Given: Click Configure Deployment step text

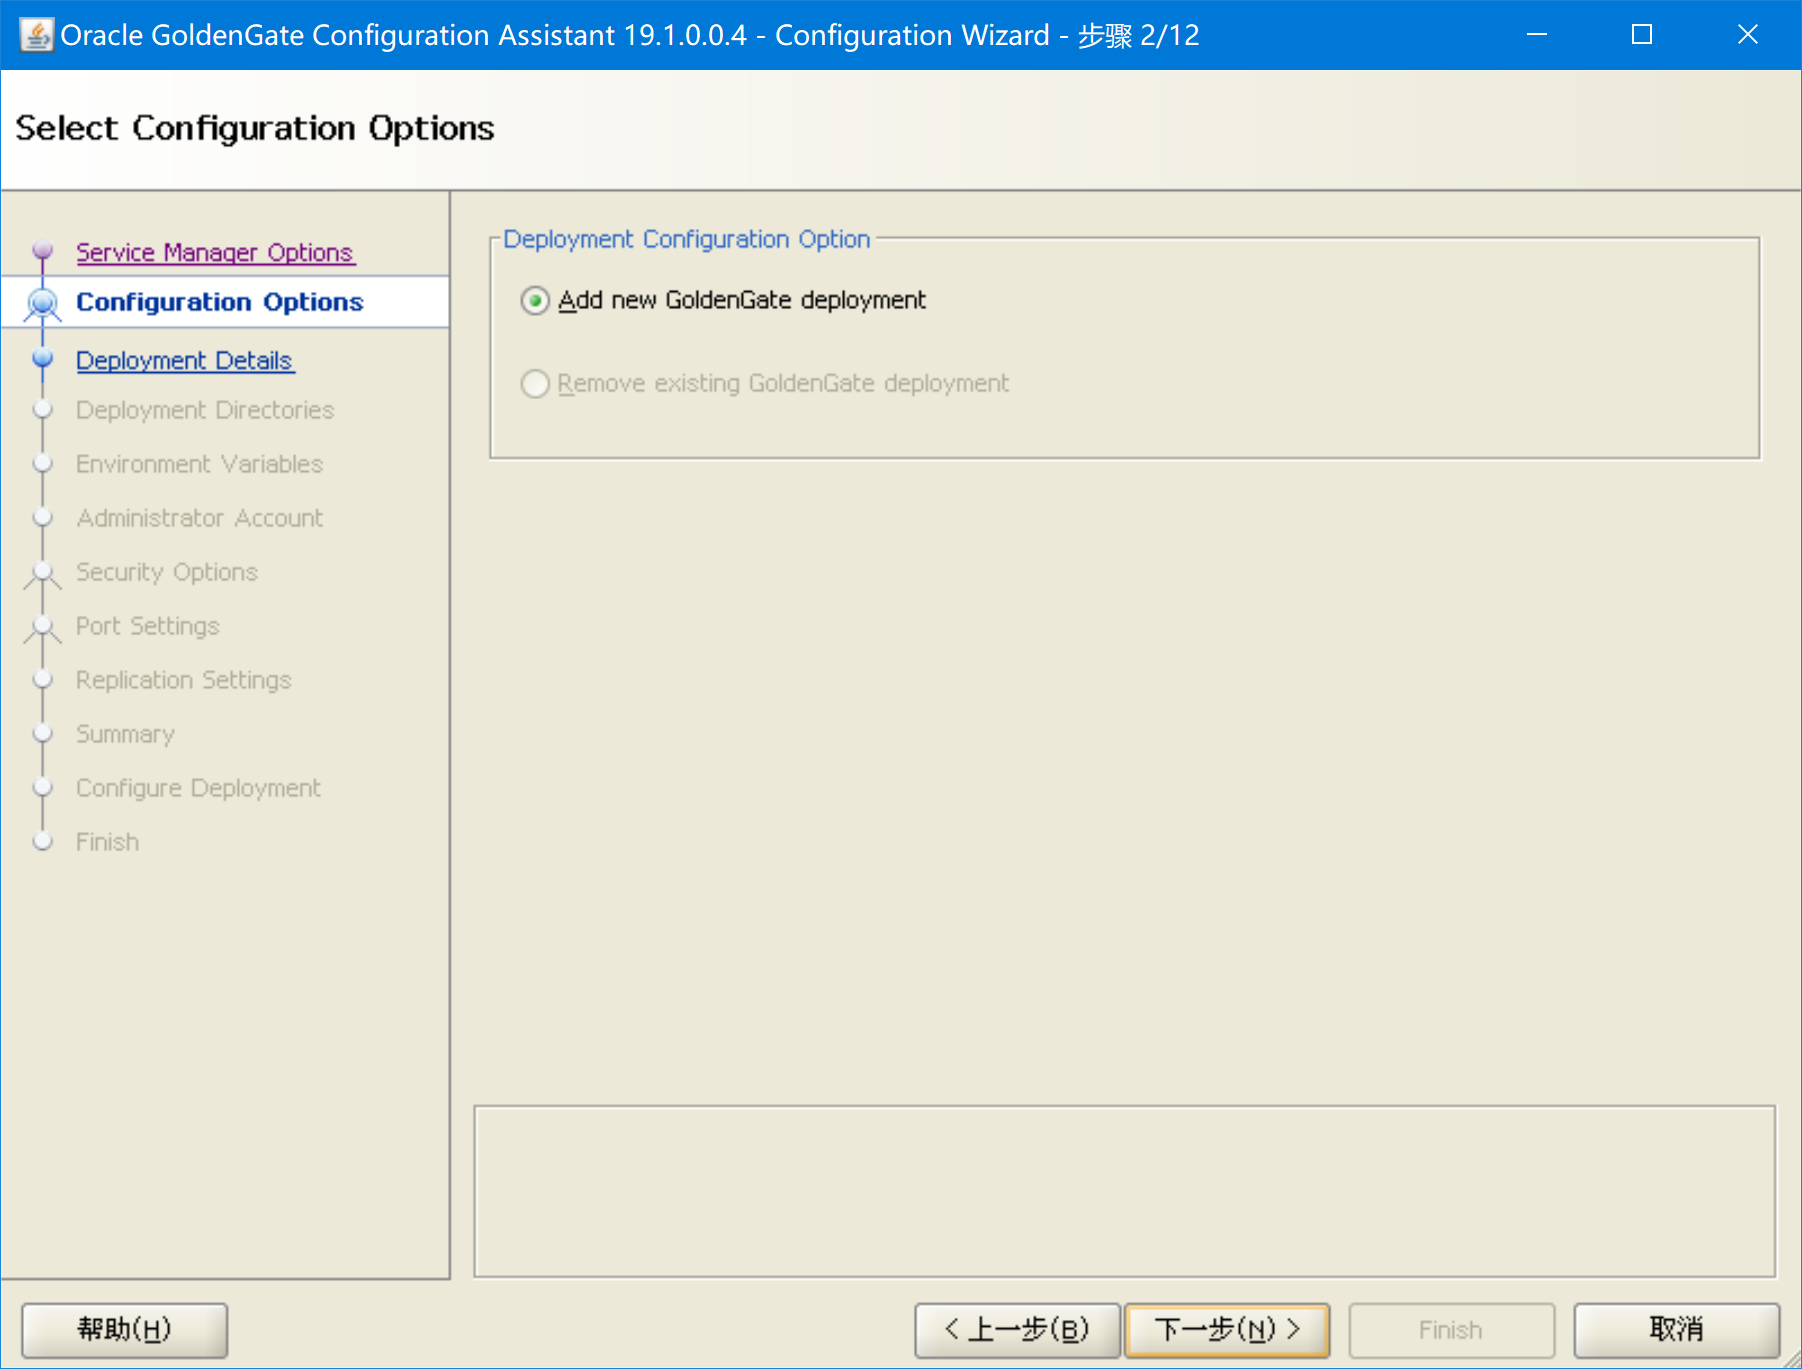Looking at the screenshot, I should click(199, 788).
